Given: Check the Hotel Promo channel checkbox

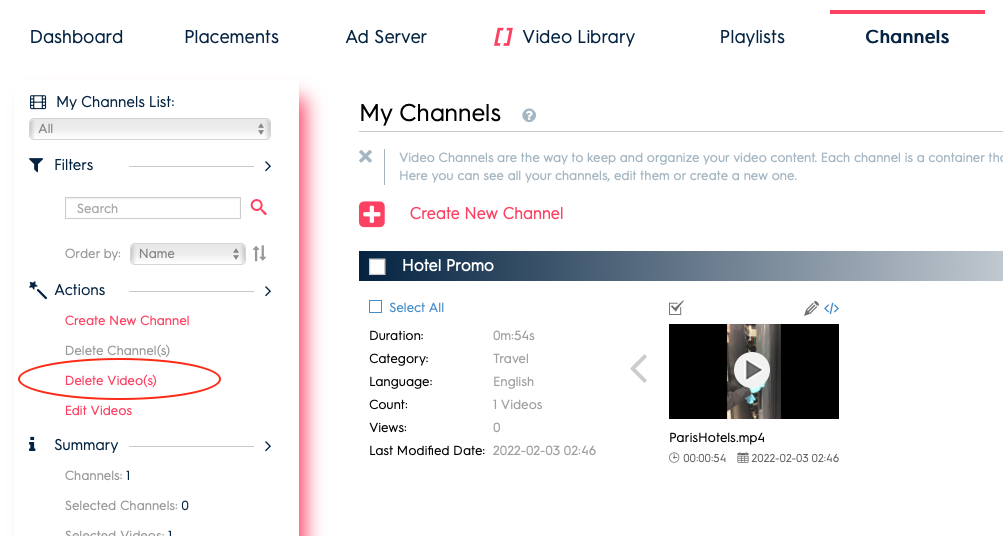Looking at the screenshot, I should [377, 266].
